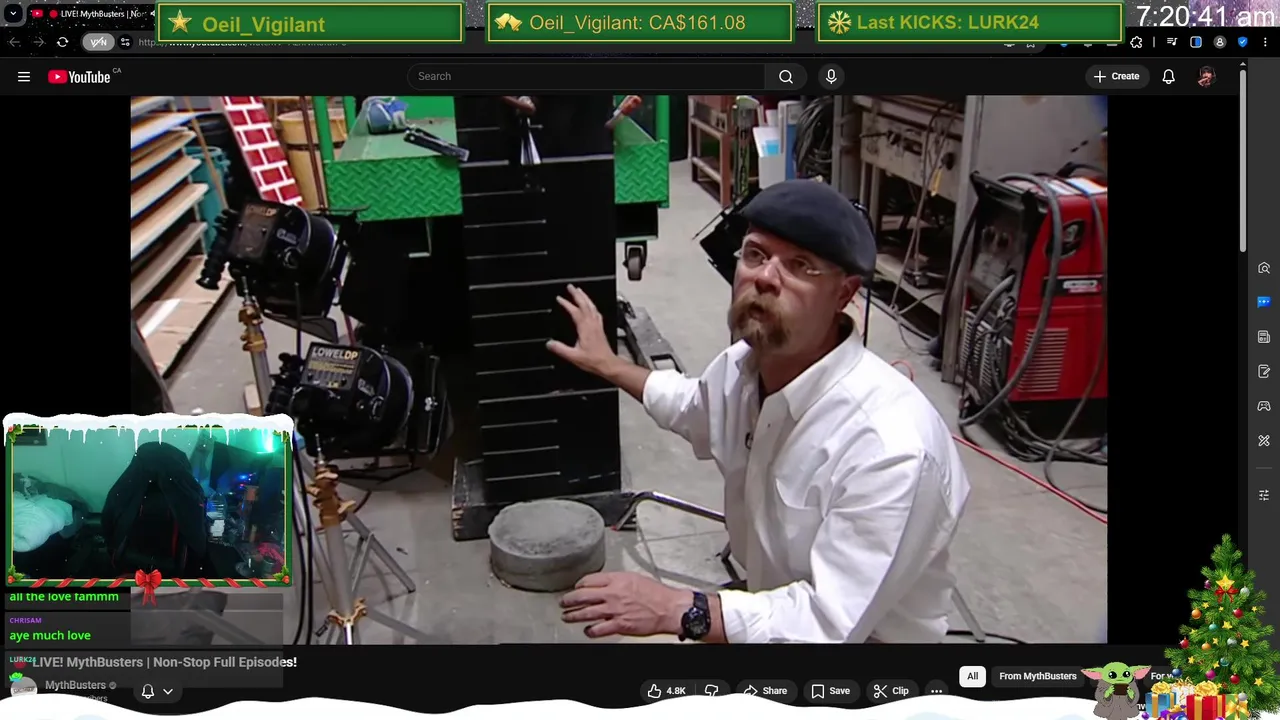Open the game controller icon in the sidebar
Viewport: 1280px width, 720px height.
1264,406
